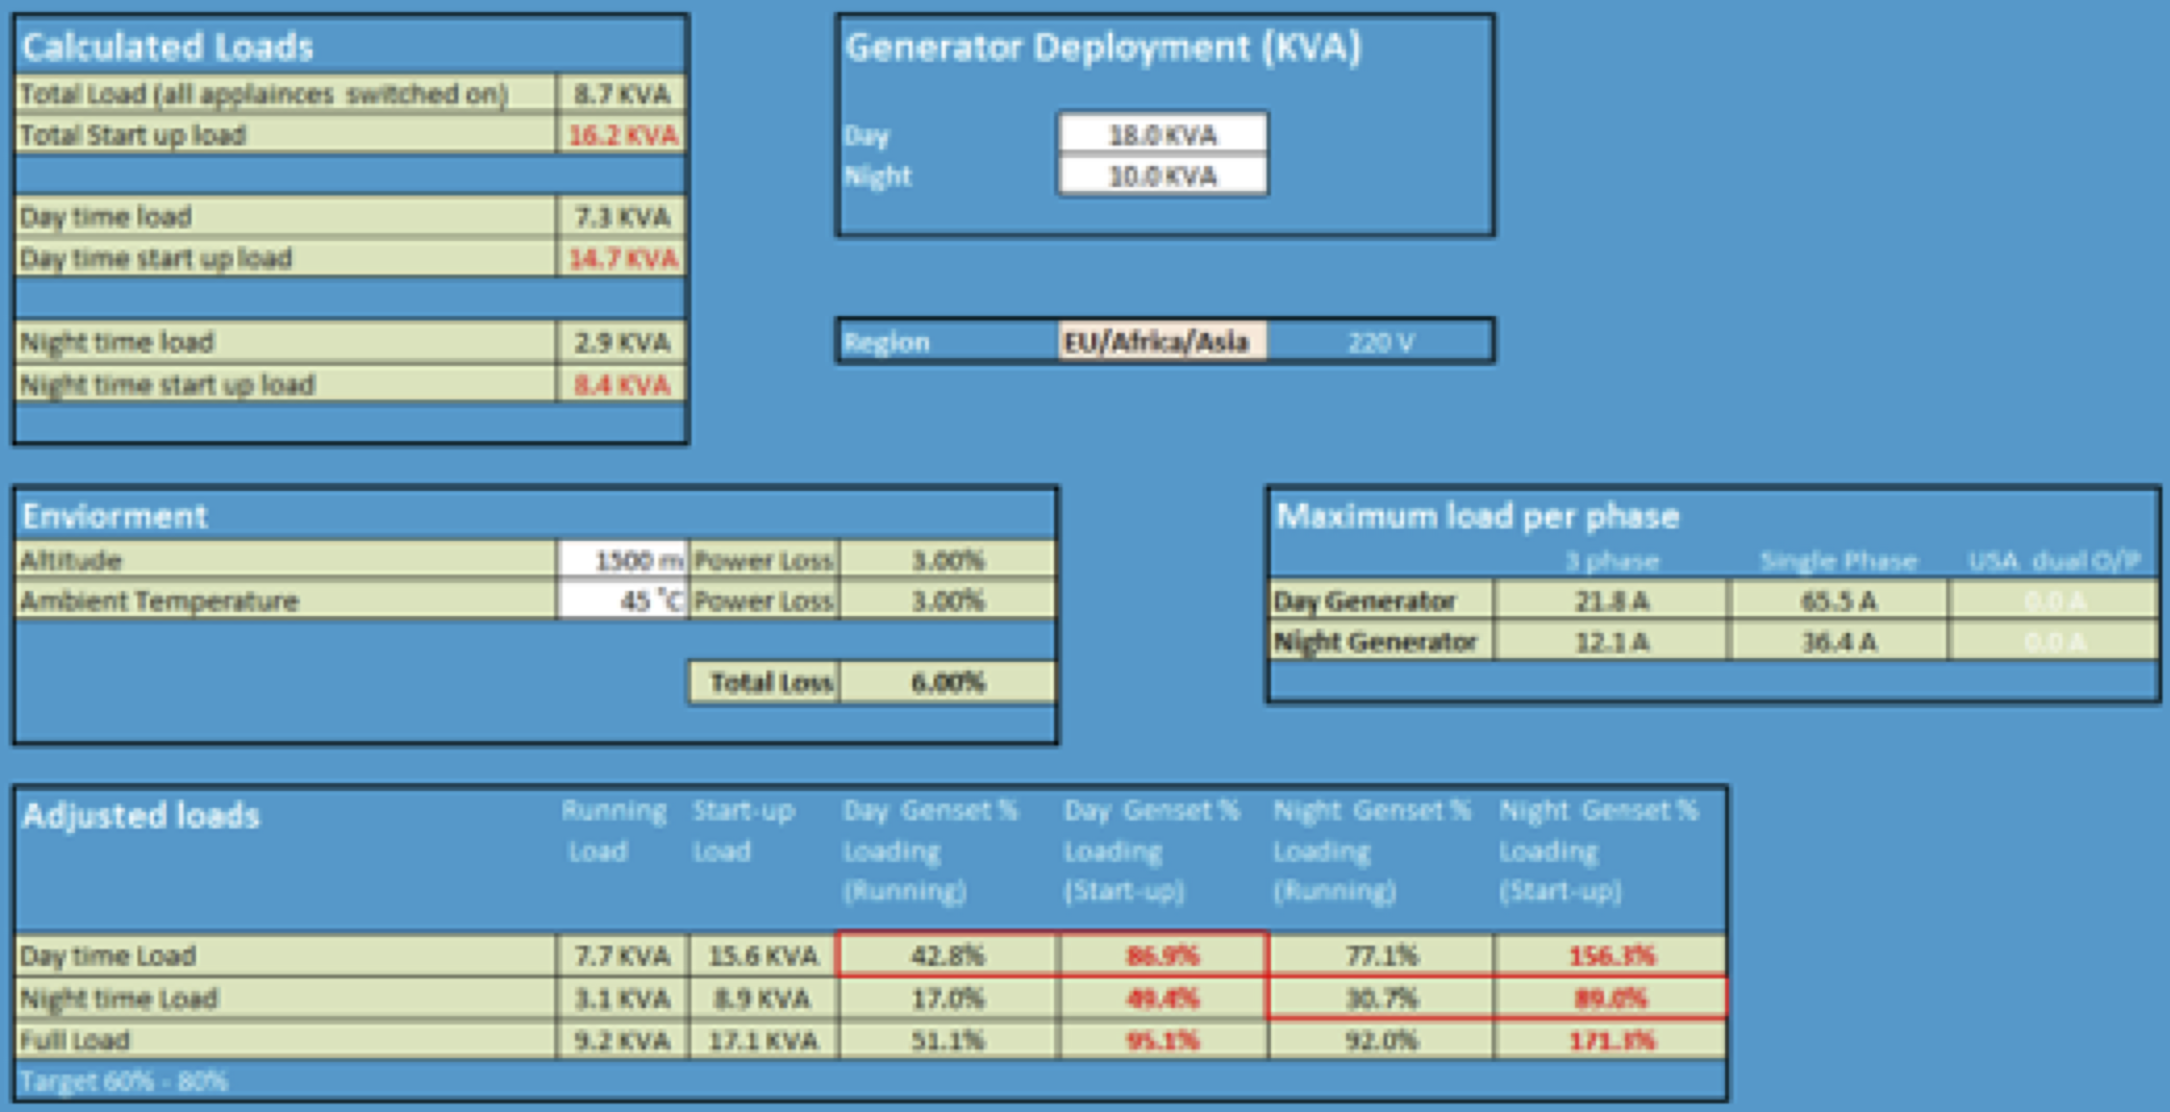This screenshot has height=1112, width=2170.
Task: Select the Altitude Power Loss 3.00% cell
Action: [947, 560]
